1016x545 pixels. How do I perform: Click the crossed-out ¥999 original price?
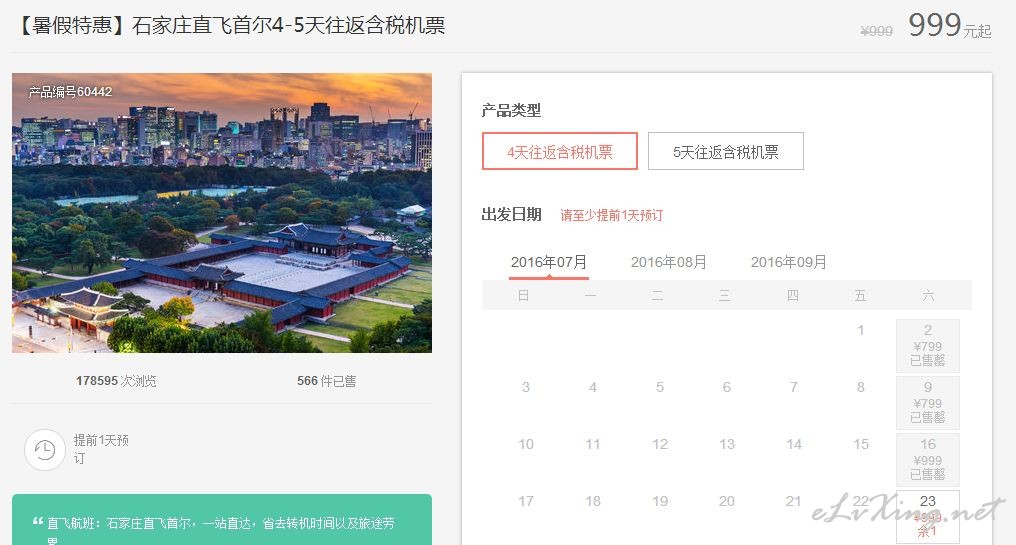tap(876, 31)
